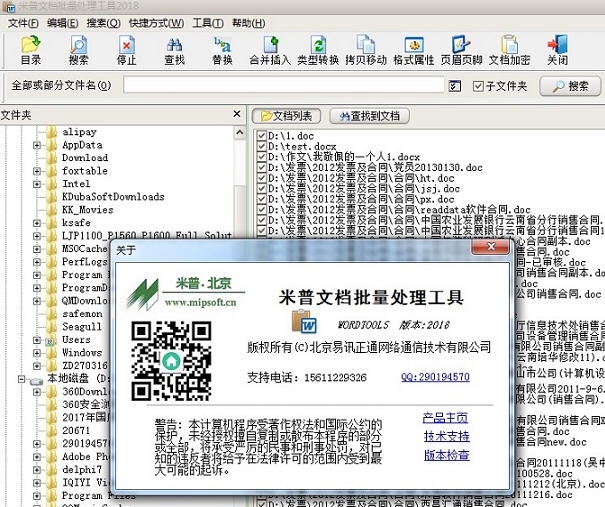Select the Seagull folder
Viewport: 605px width, 507px height.
click(x=82, y=327)
